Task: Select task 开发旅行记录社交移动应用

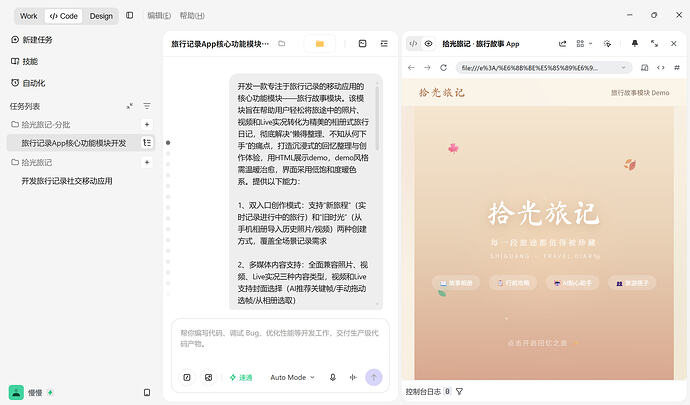Action: point(67,181)
